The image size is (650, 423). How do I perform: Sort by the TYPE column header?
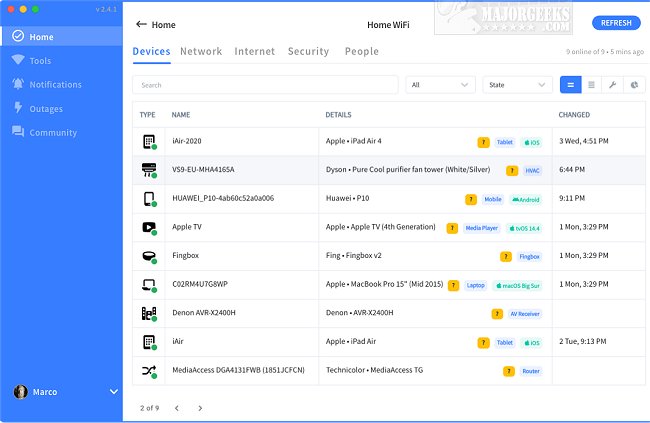[147, 115]
